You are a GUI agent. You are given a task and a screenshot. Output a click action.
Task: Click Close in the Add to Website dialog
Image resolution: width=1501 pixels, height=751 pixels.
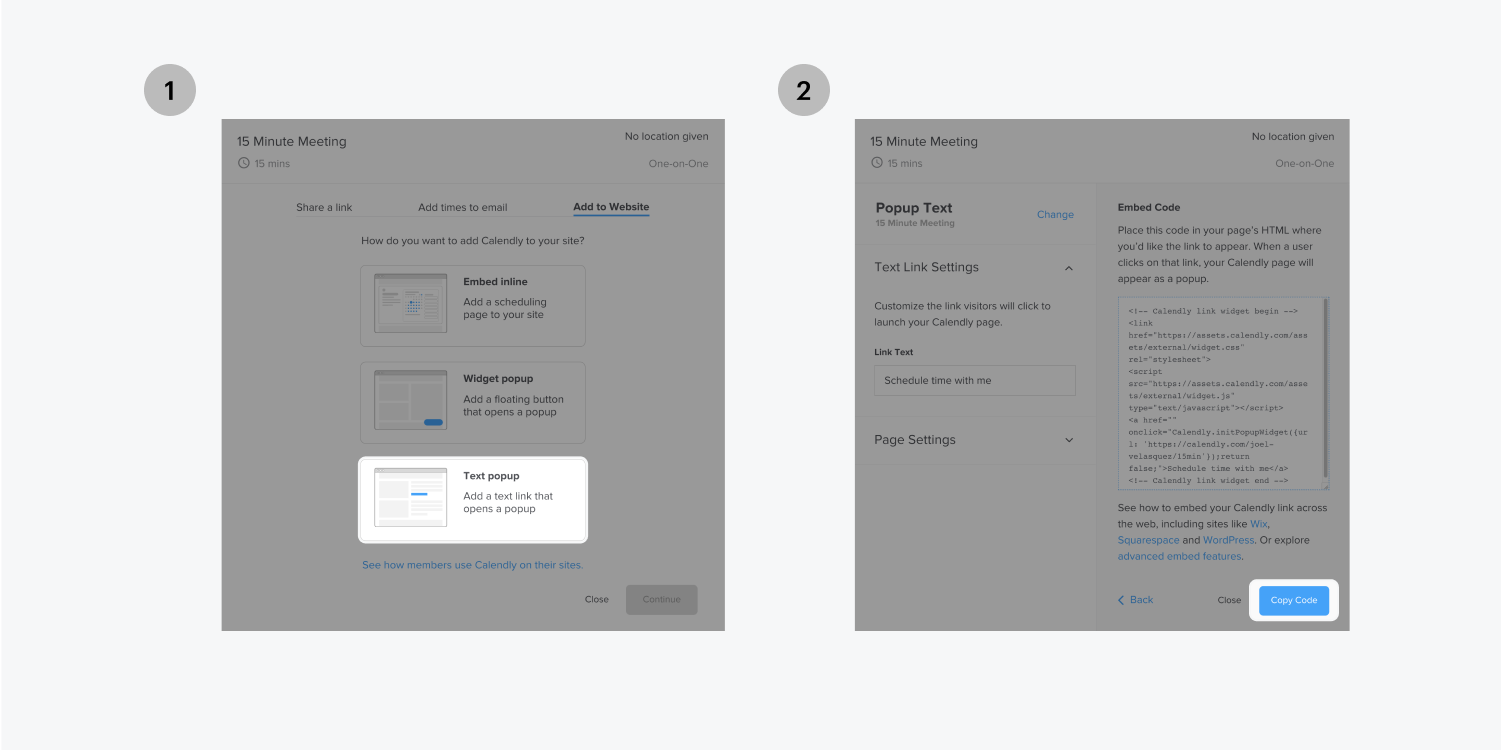tap(597, 599)
